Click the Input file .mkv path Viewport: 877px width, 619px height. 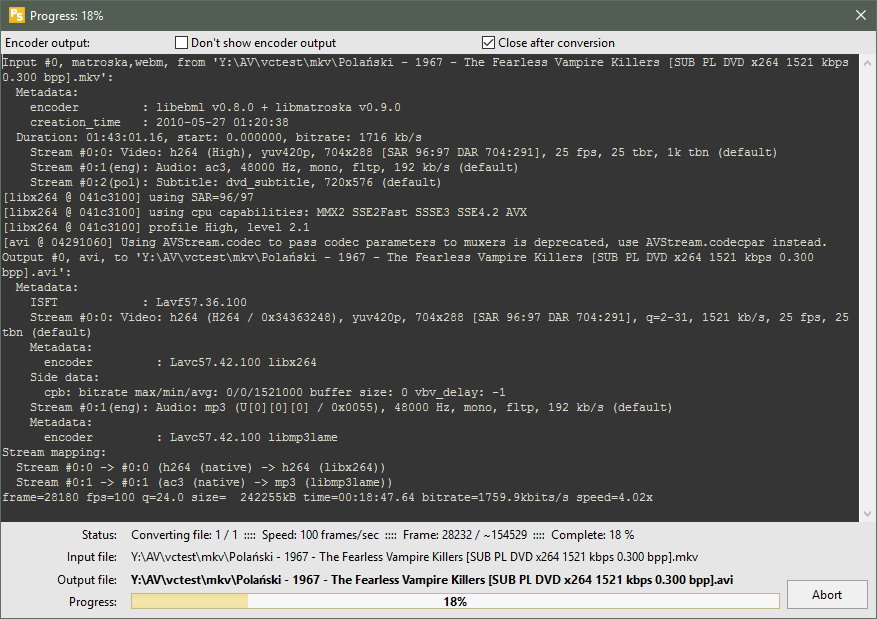pos(414,557)
